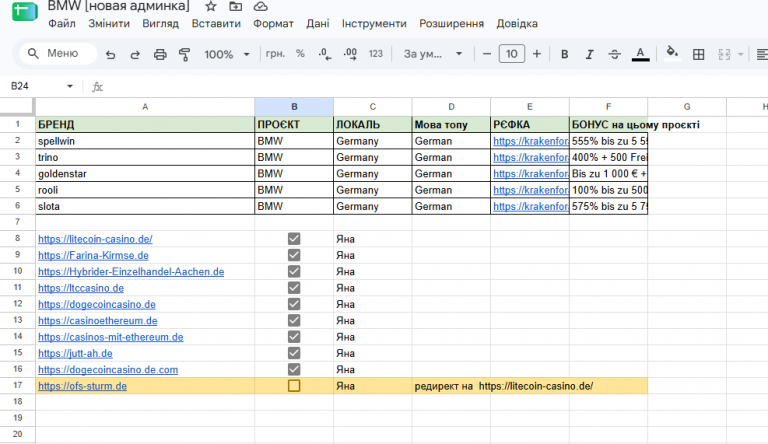Open link https://ltccasino.de
Screen dimensions: 768x444
(x=81, y=288)
